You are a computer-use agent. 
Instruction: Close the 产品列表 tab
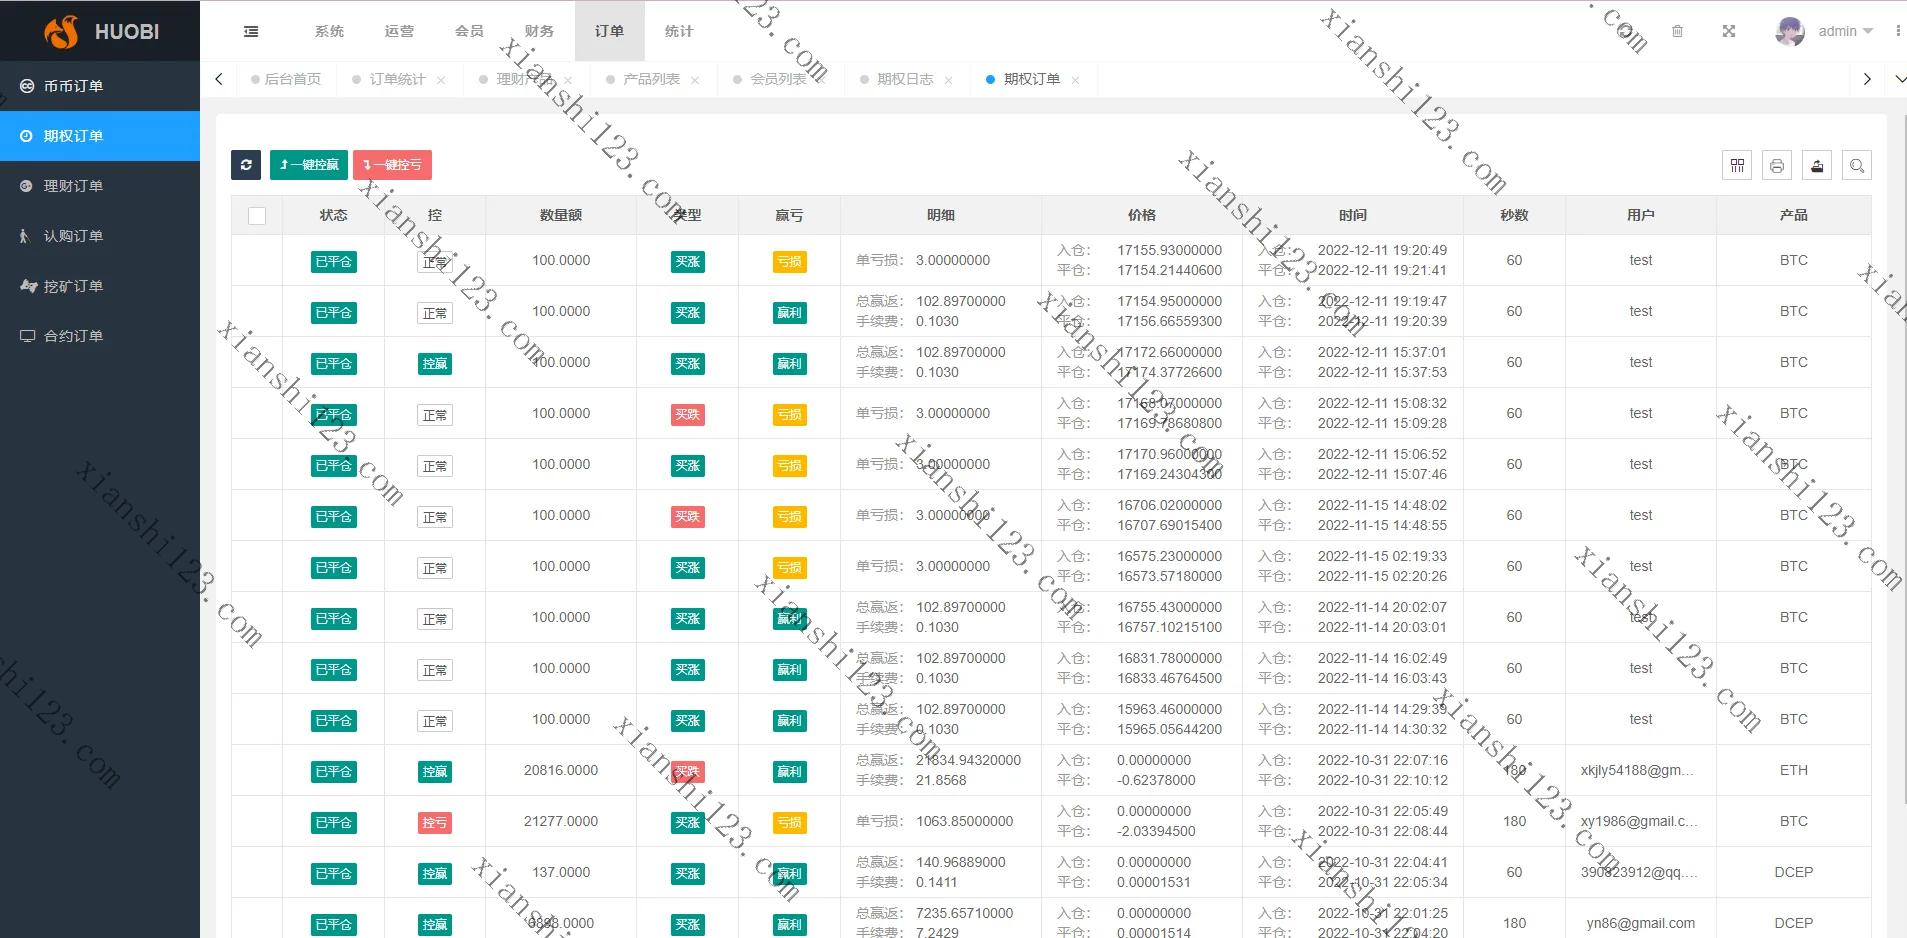click(x=695, y=80)
